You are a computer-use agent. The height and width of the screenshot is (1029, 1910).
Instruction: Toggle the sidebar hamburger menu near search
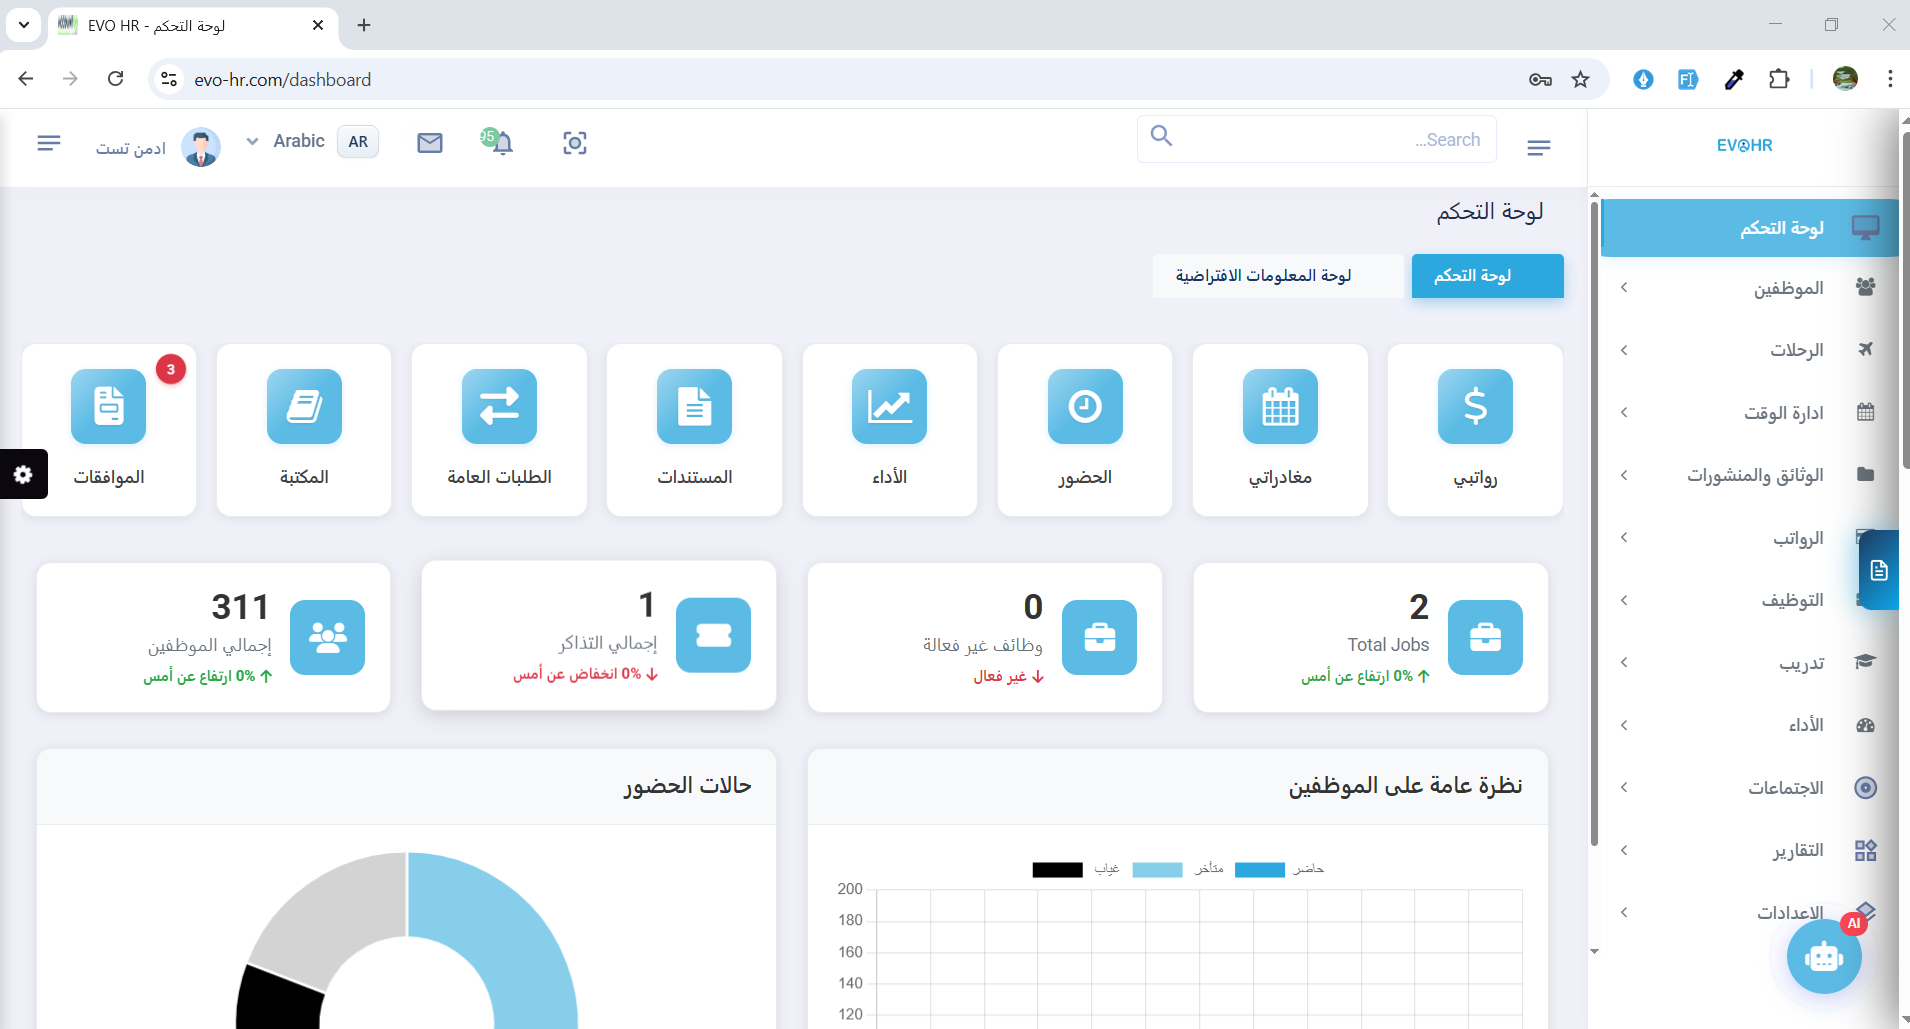pyautogui.click(x=1539, y=148)
